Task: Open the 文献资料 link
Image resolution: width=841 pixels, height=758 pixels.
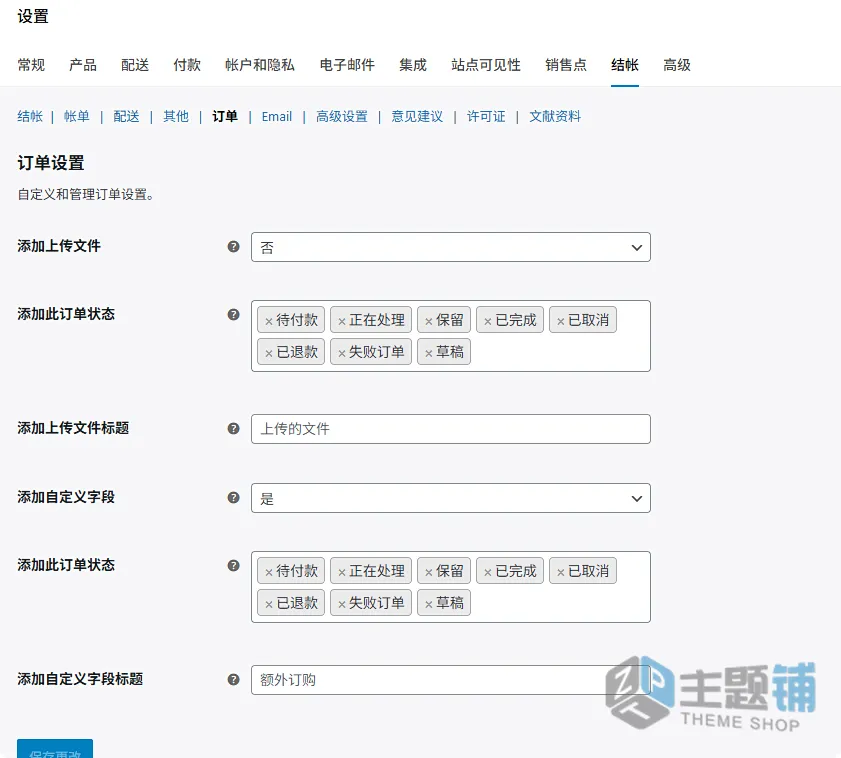Action: 555,116
